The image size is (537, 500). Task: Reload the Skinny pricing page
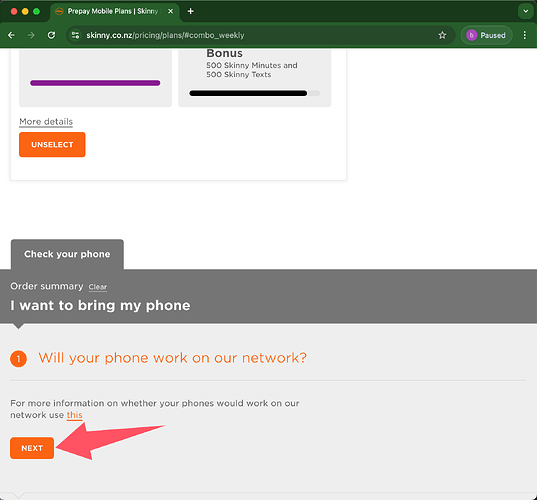(51, 35)
